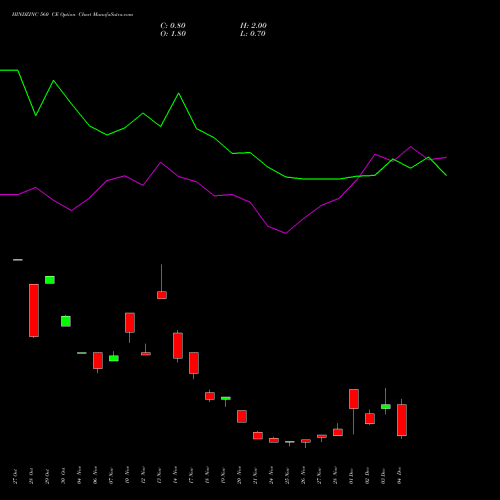Viewport: 500px width, 500px height.
Task: Click the 24 Nov date label
Action: tap(271, 476)
